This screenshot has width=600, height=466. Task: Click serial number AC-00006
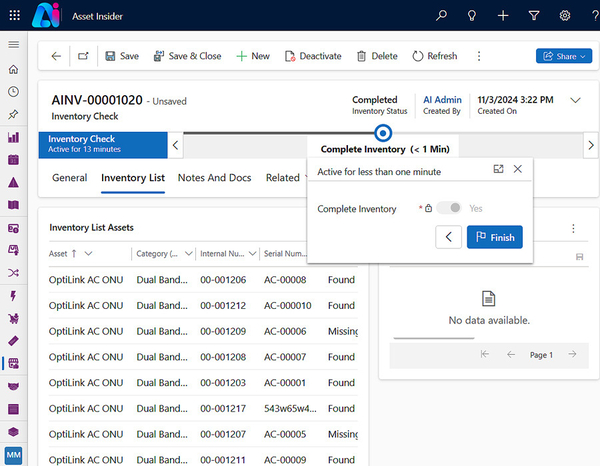coord(285,331)
